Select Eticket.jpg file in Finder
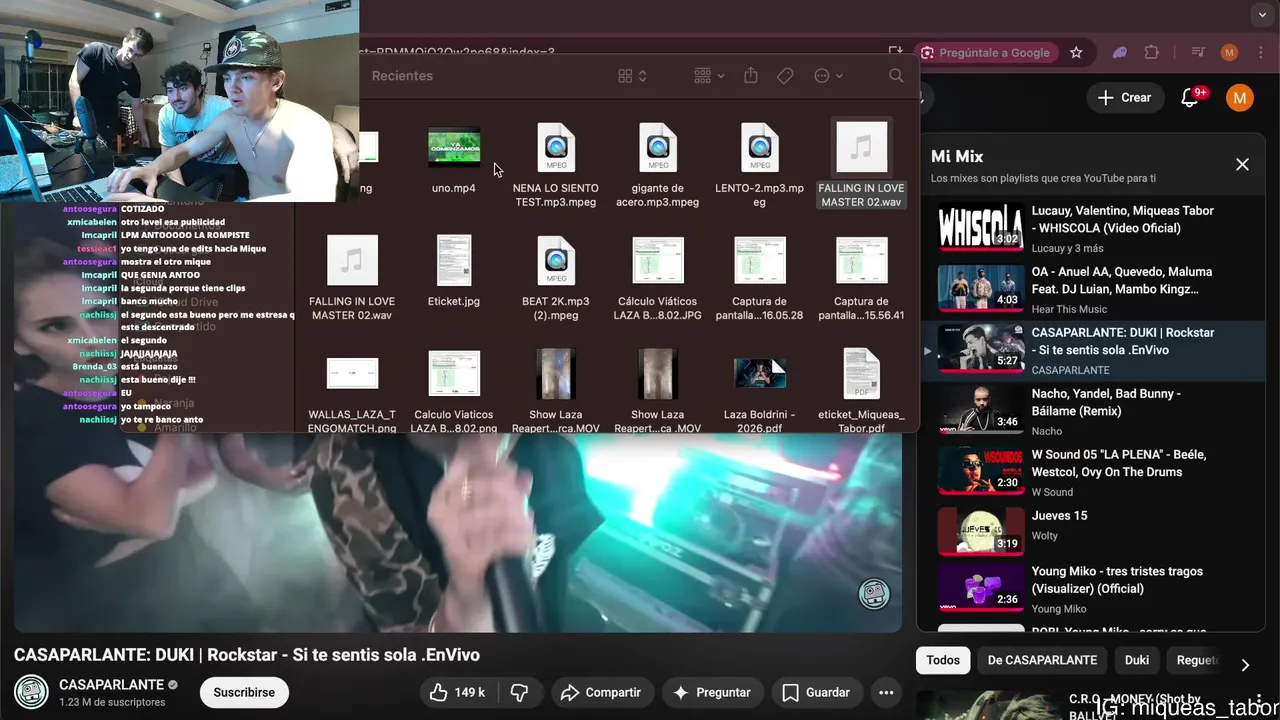Viewport: 1280px width, 720px height. pyautogui.click(x=454, y=272)
